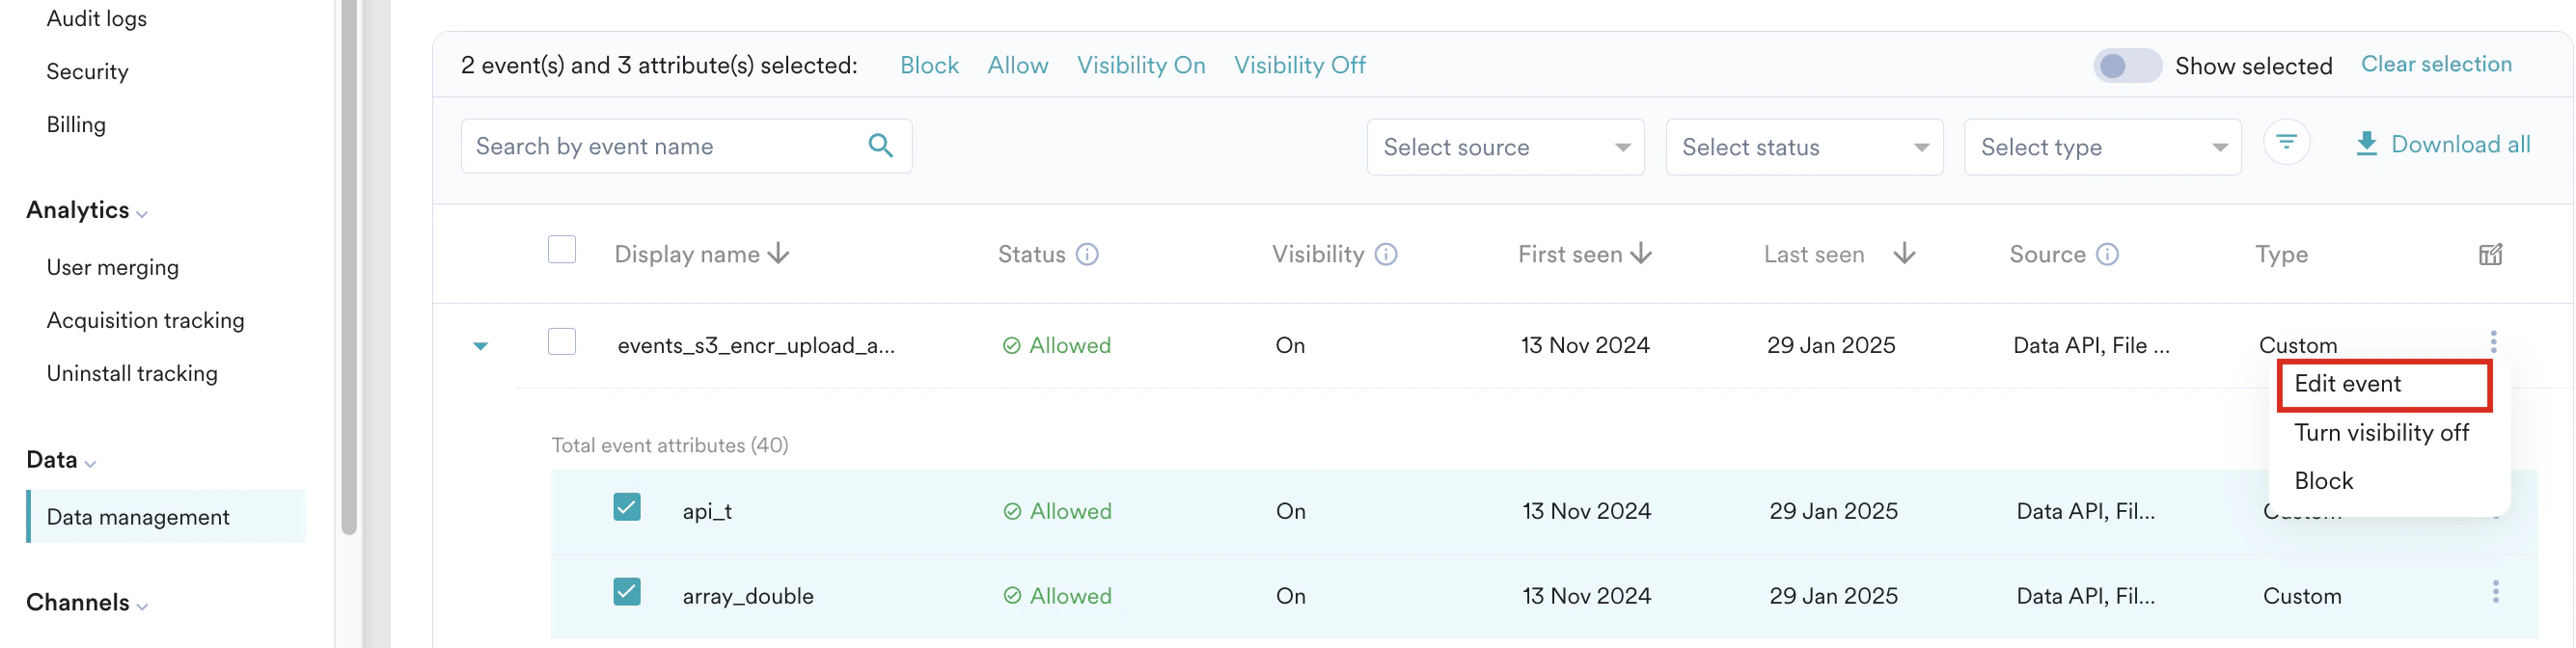Check the select-all checkbox in table header
The image size is (2576, 648).
(562, 249)
